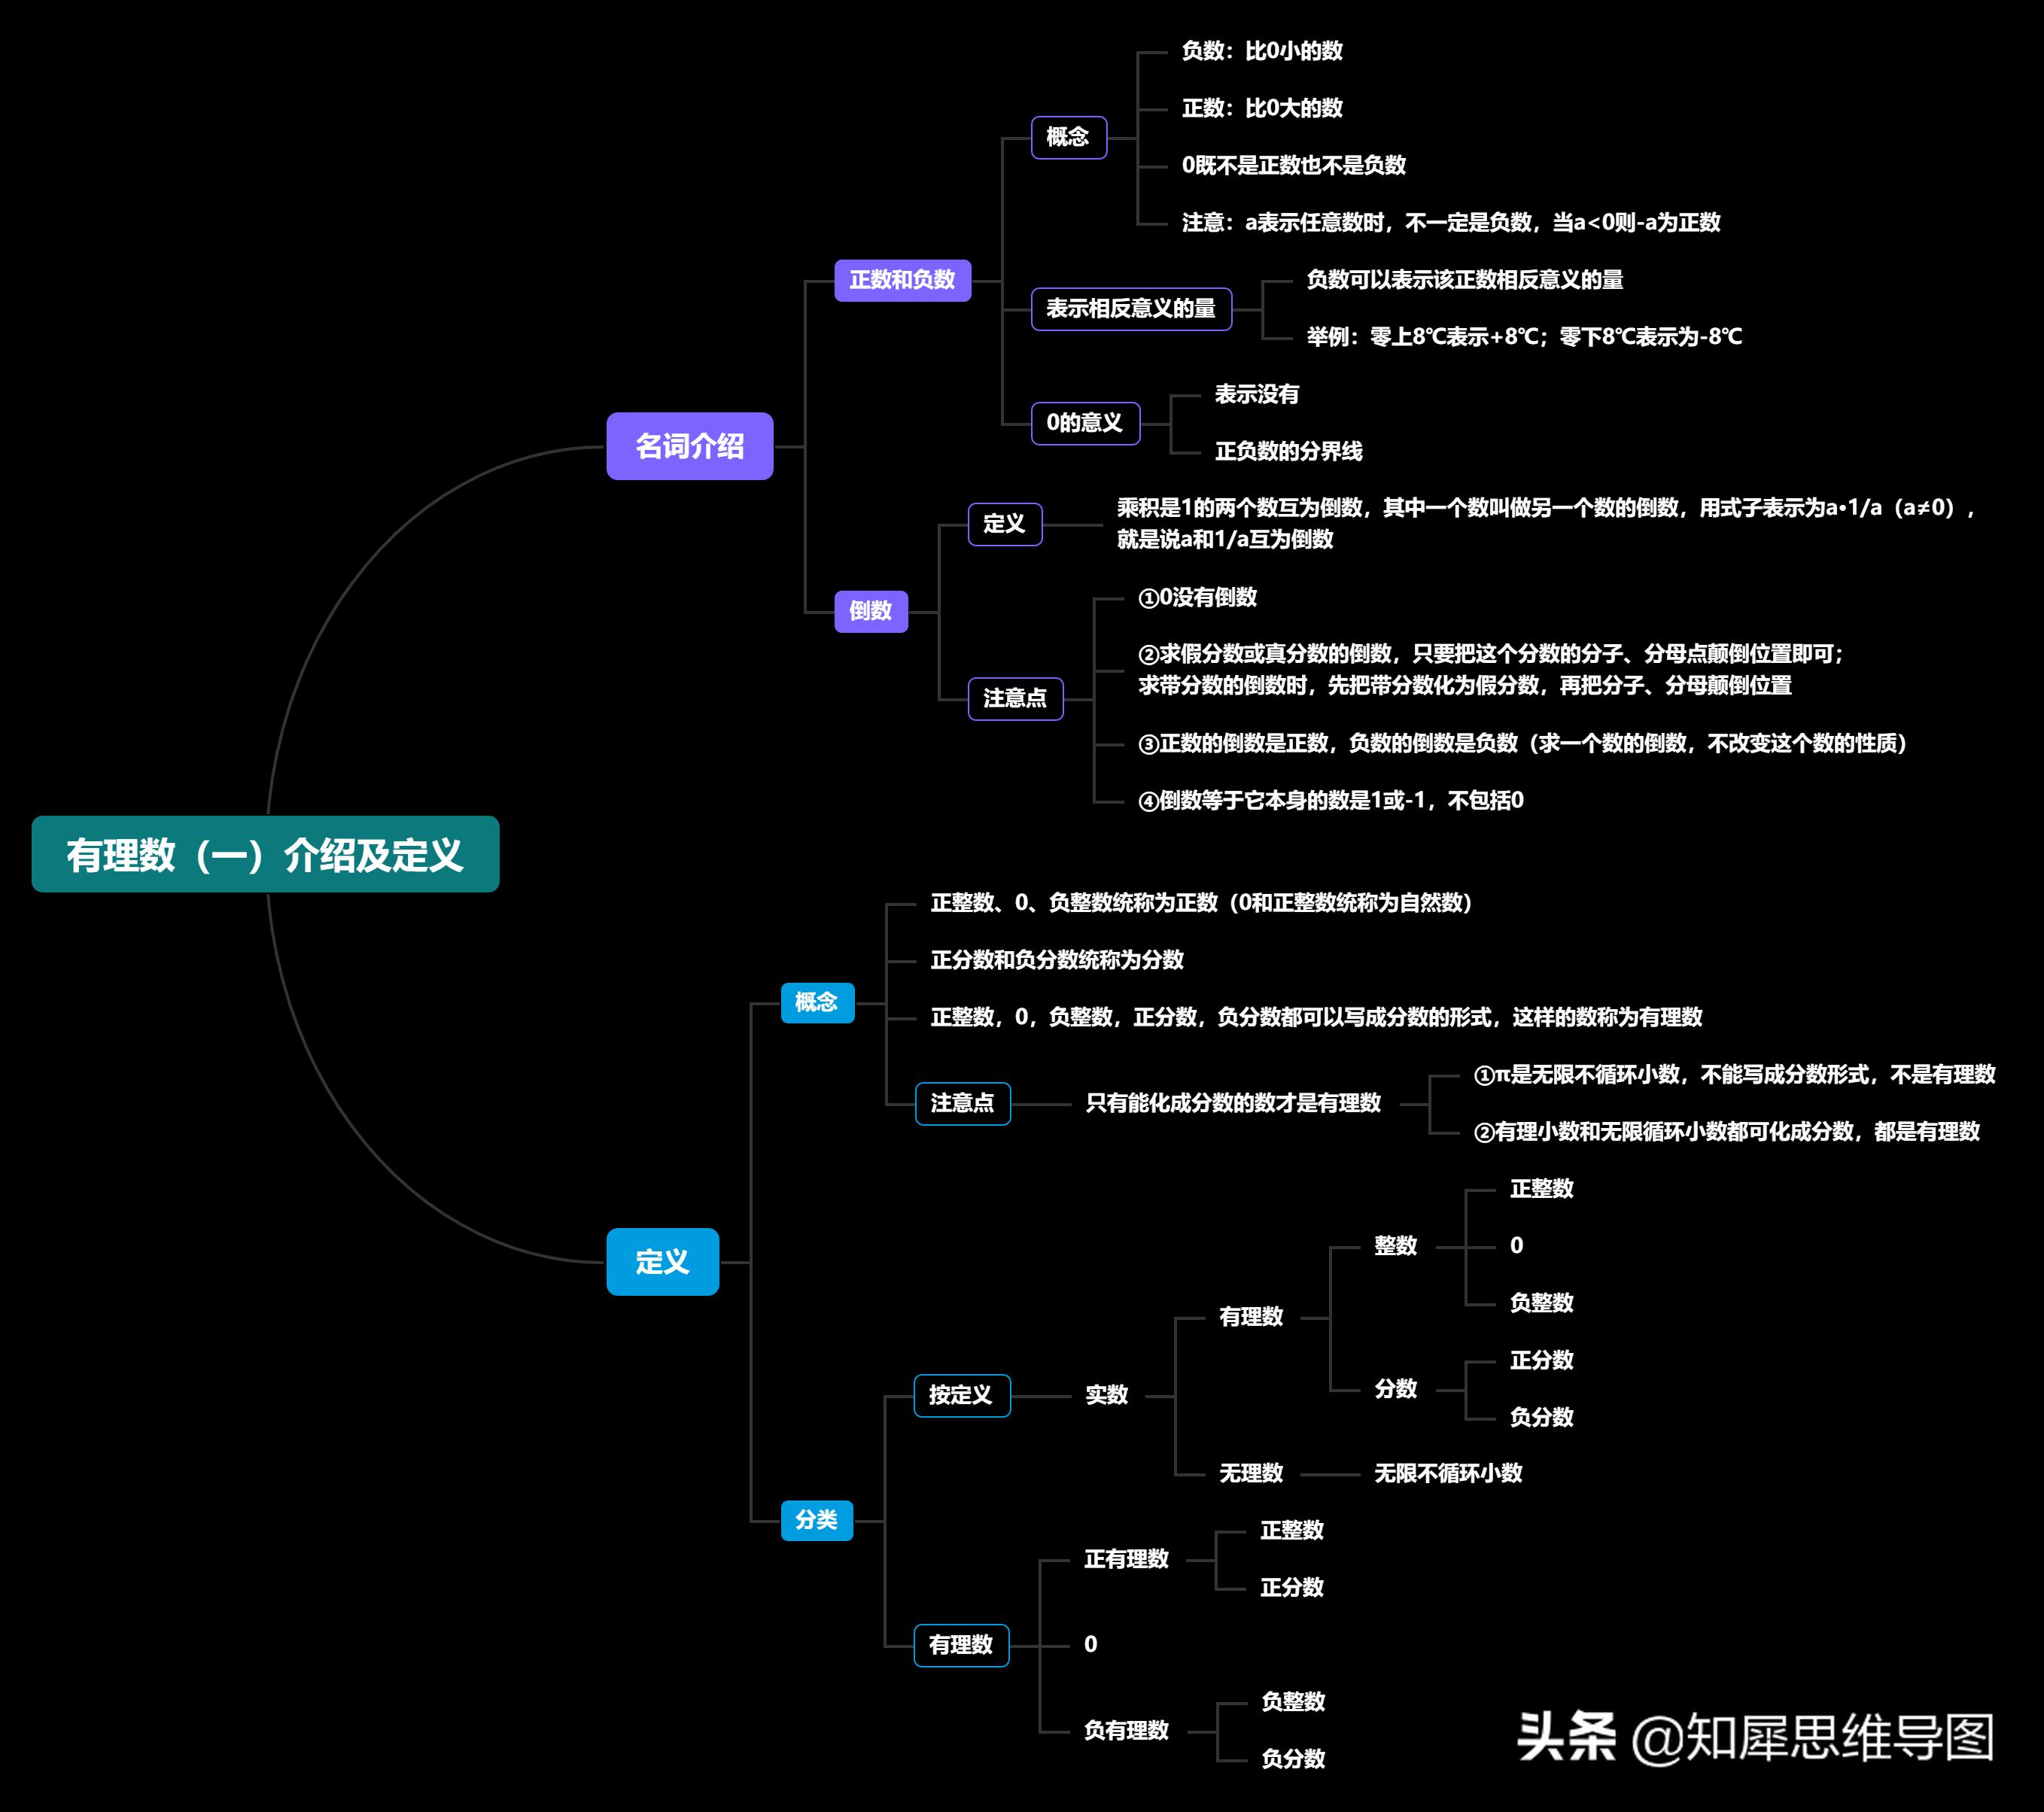Select the 按定义 outlined node
This screenshot has height=1812, width=2044.
point(961,1395)
